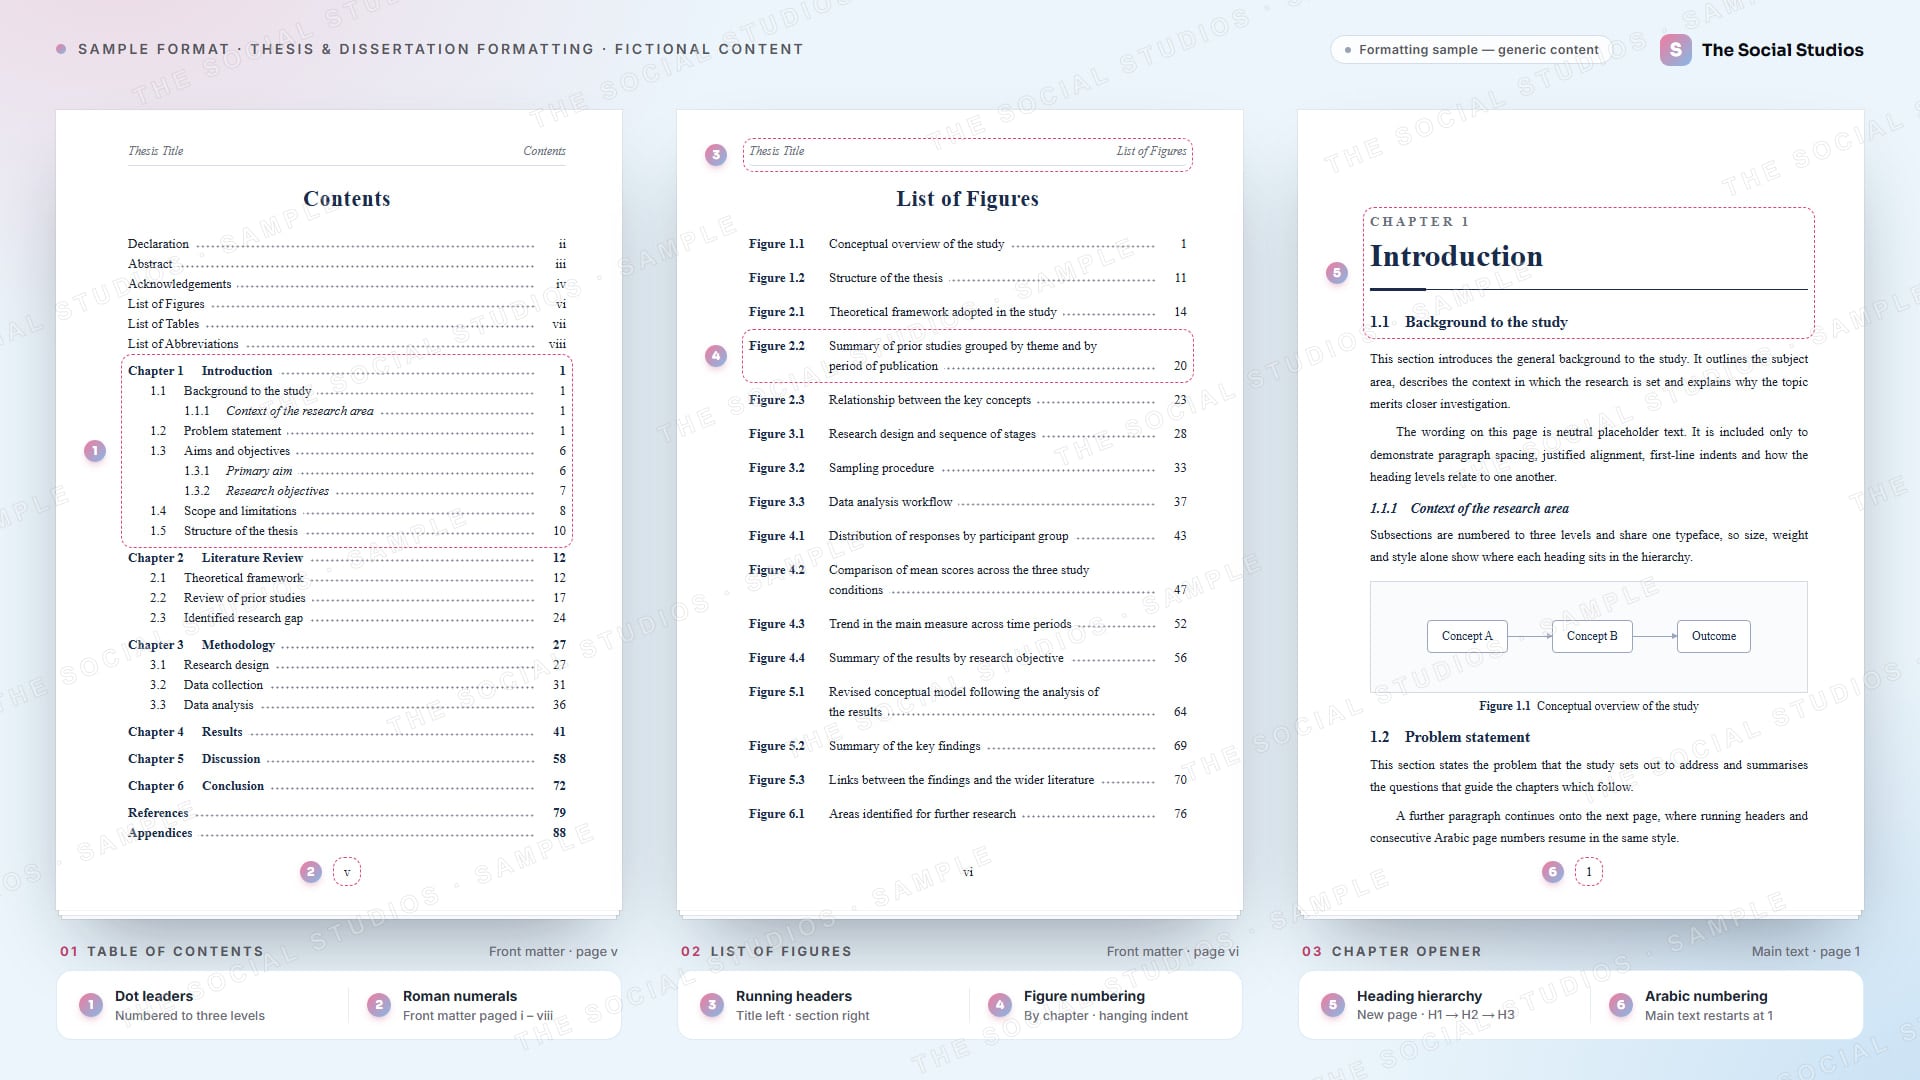Click the '01 TABLE OF CONTENTS' section label
This screenshot has width=1920, height=1080.
[x=161, y=951]
